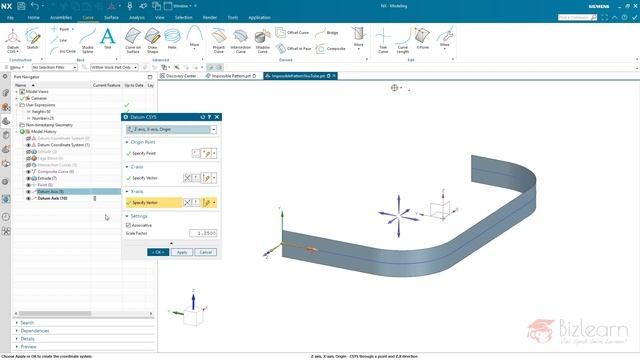Select the Line tool in Base group
Viewport: 640px width, 360px height.
pos(59,40)
